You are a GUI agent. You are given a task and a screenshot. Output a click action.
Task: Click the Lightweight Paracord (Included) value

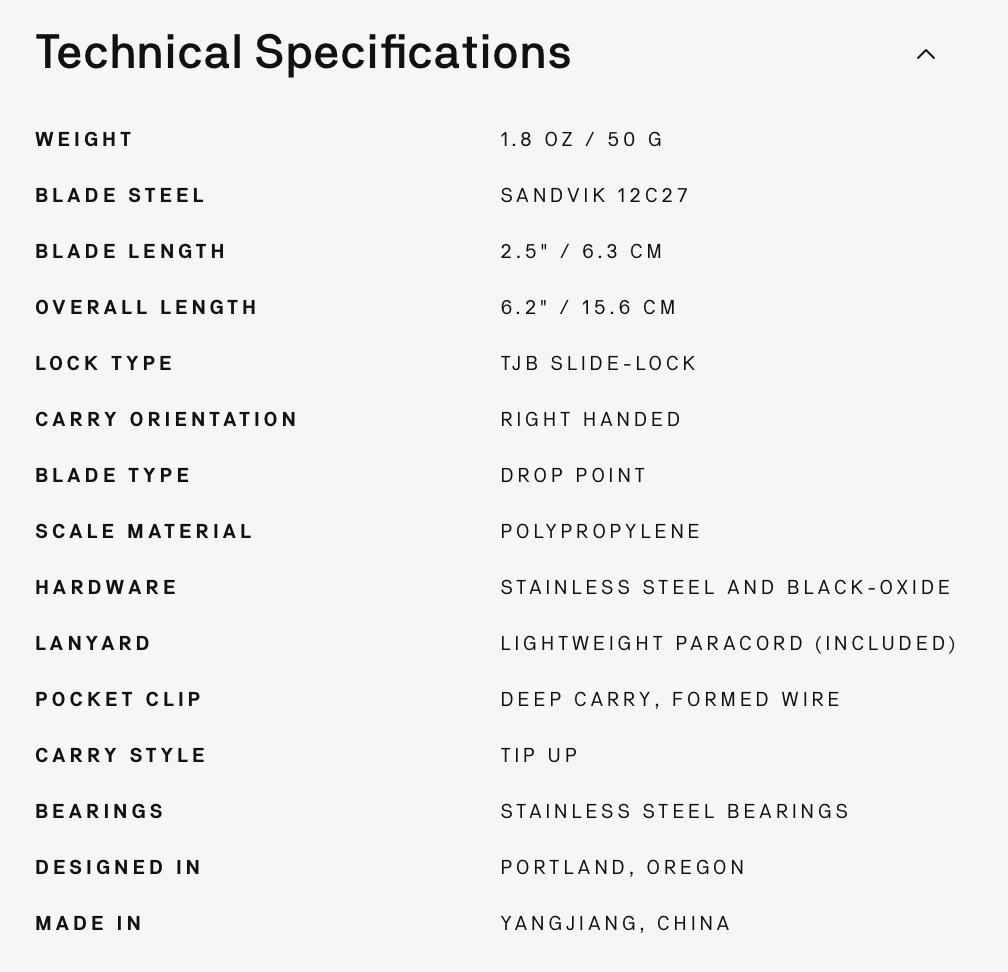click(729, 644)
